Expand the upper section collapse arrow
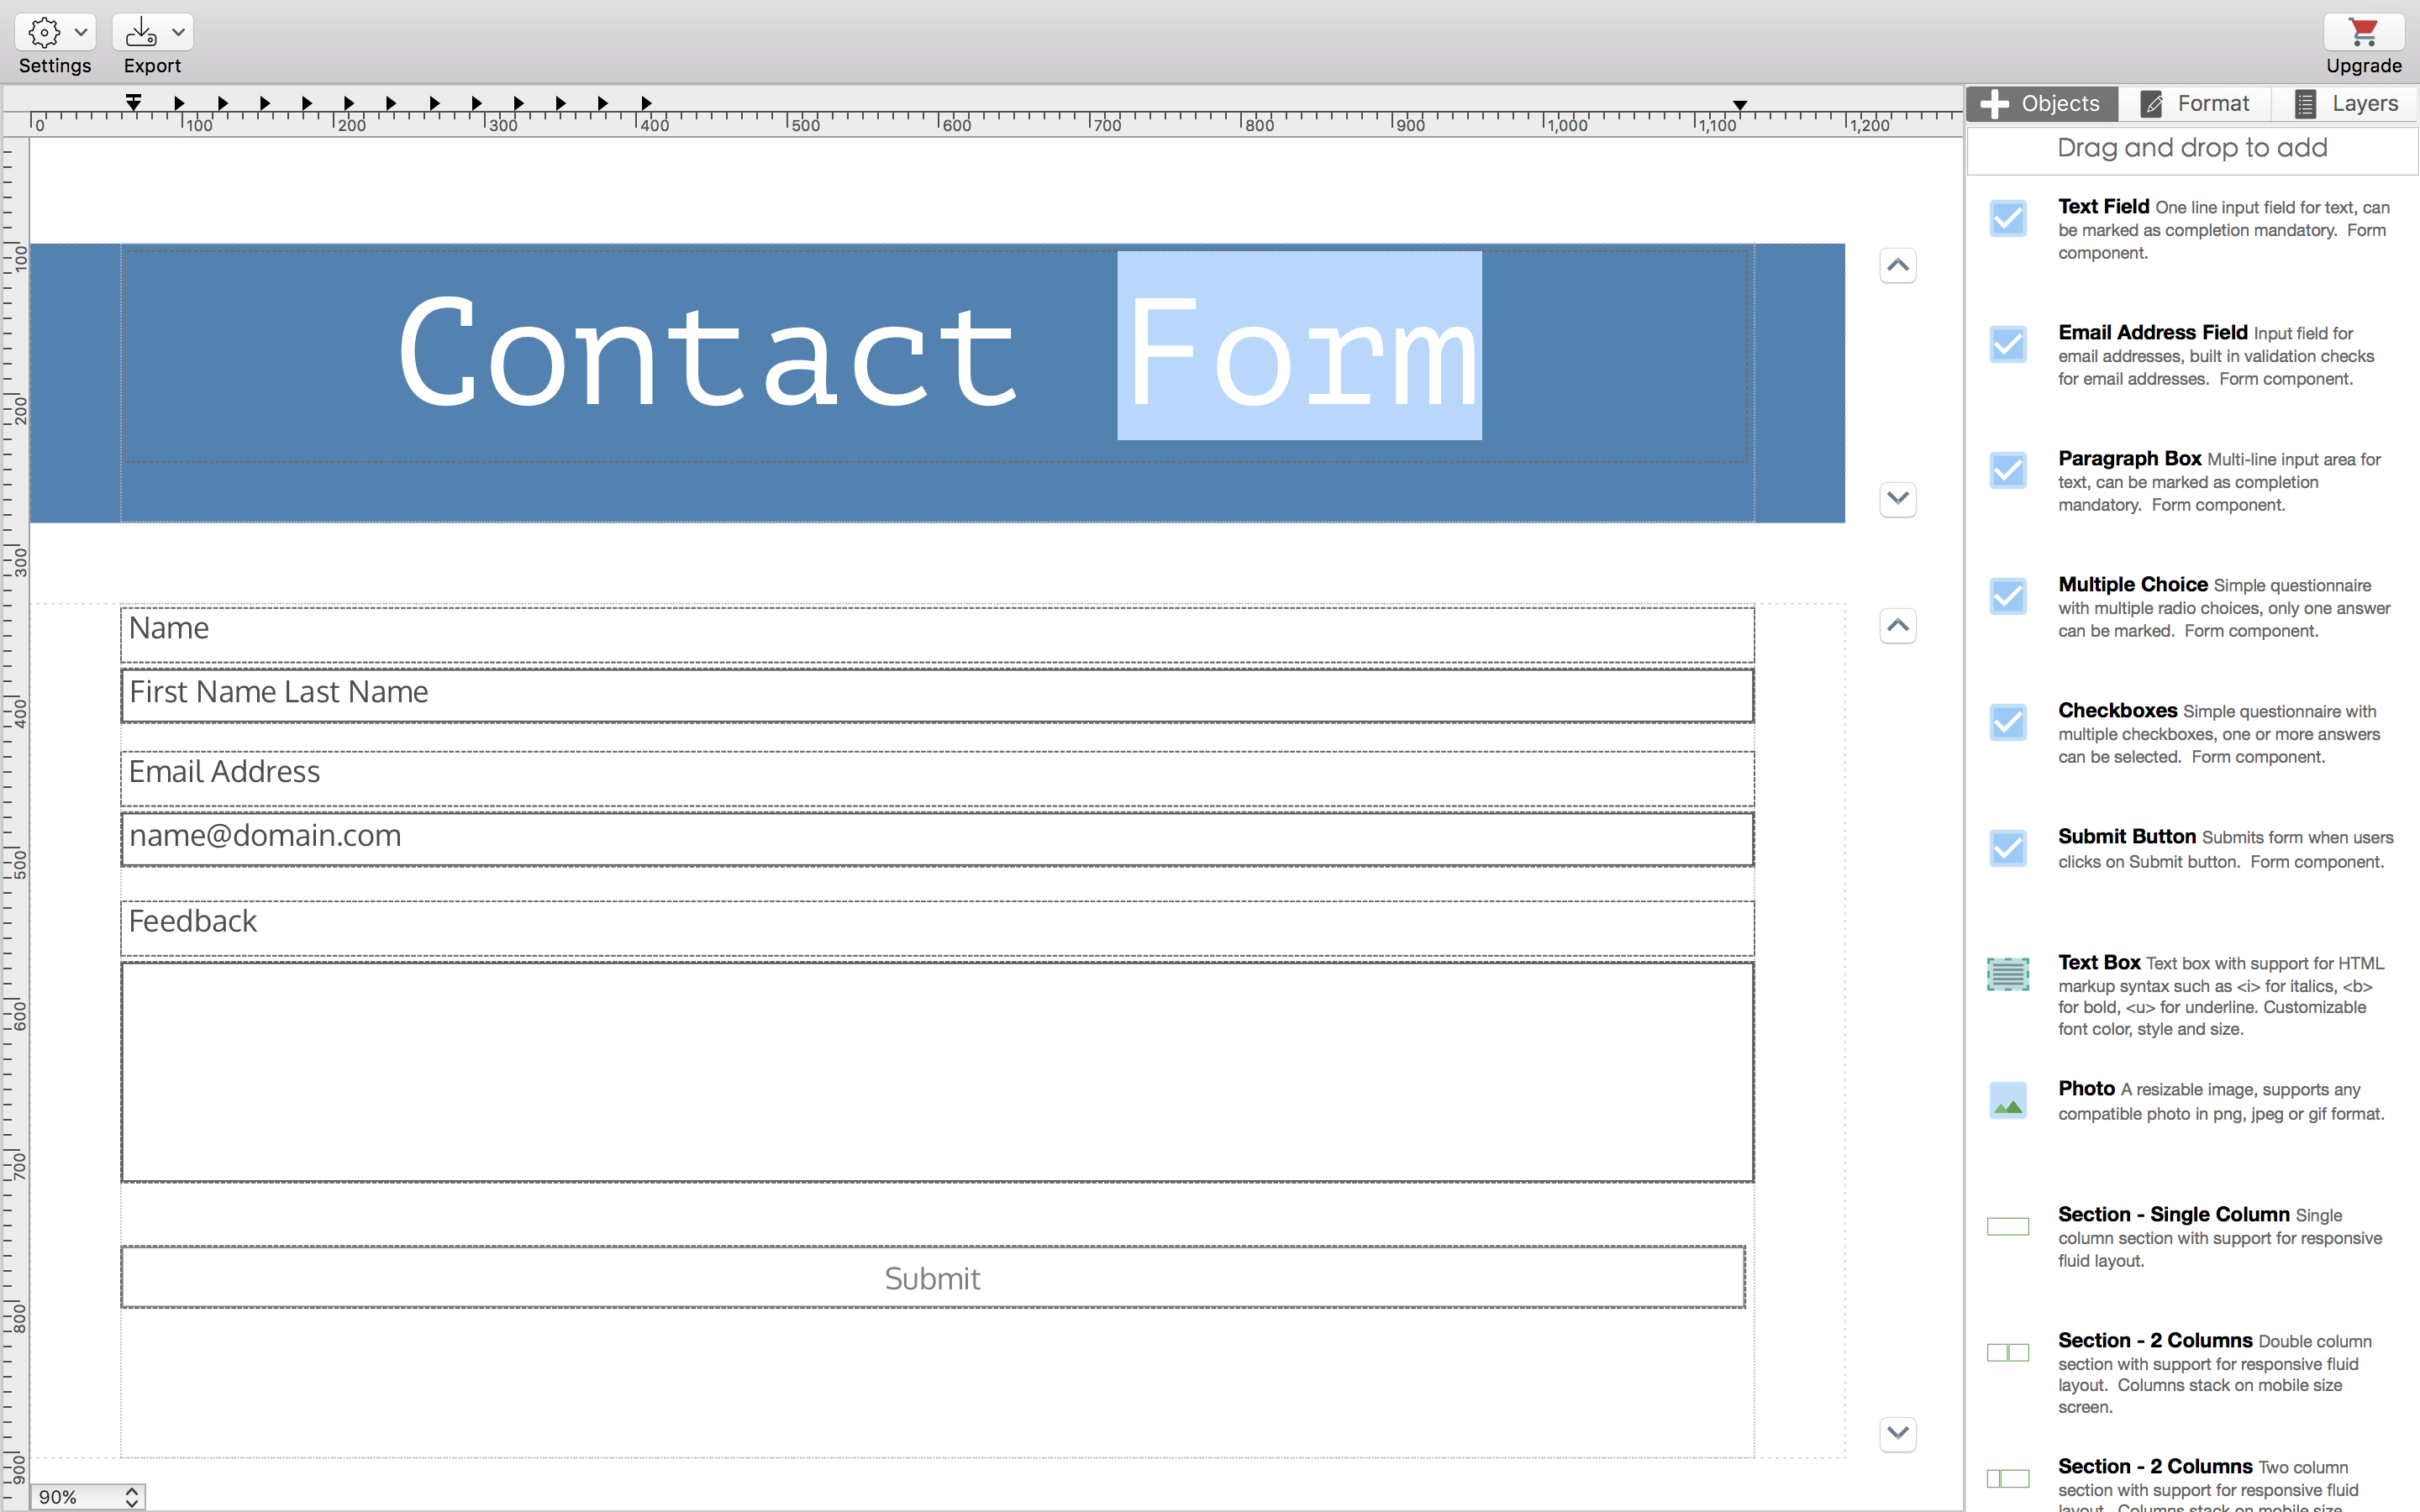This screenshot has width=2420, height=1512. click(1897, 265)
